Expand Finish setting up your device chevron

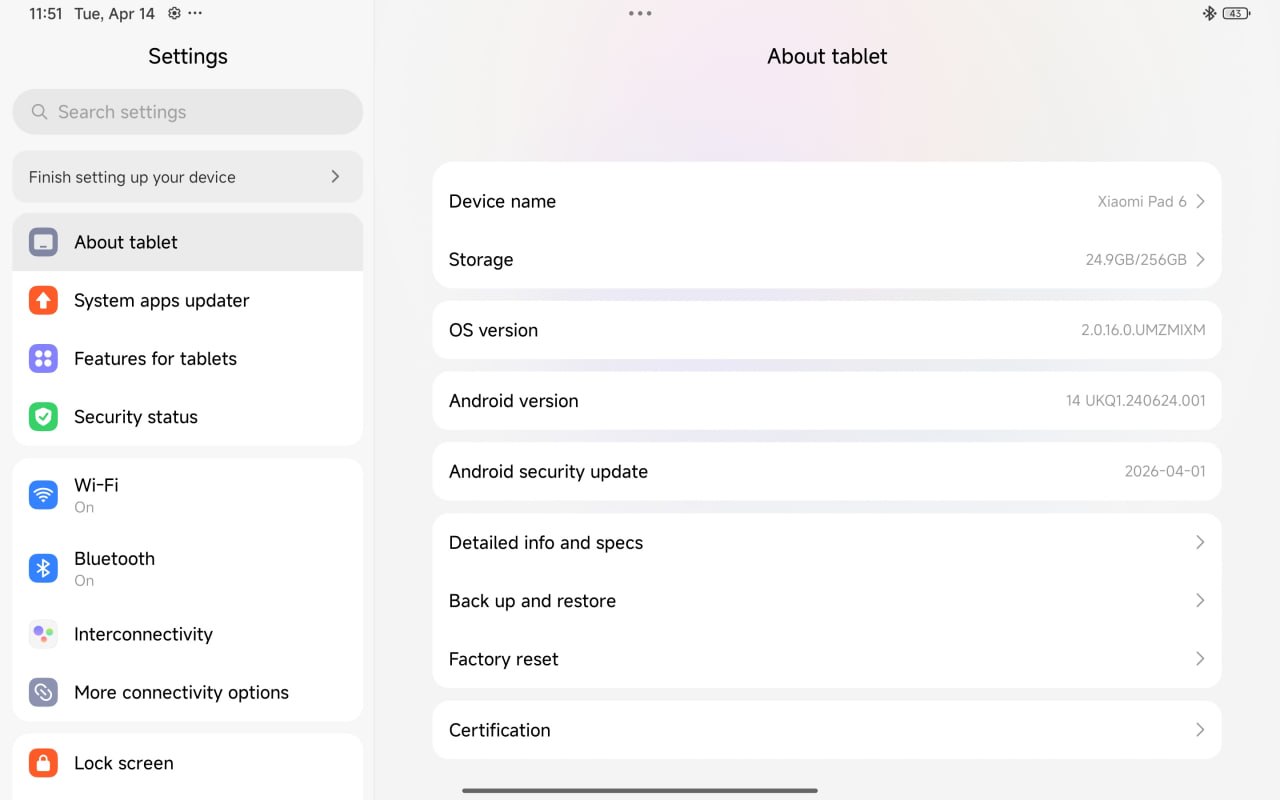click(x=335, y=176)
